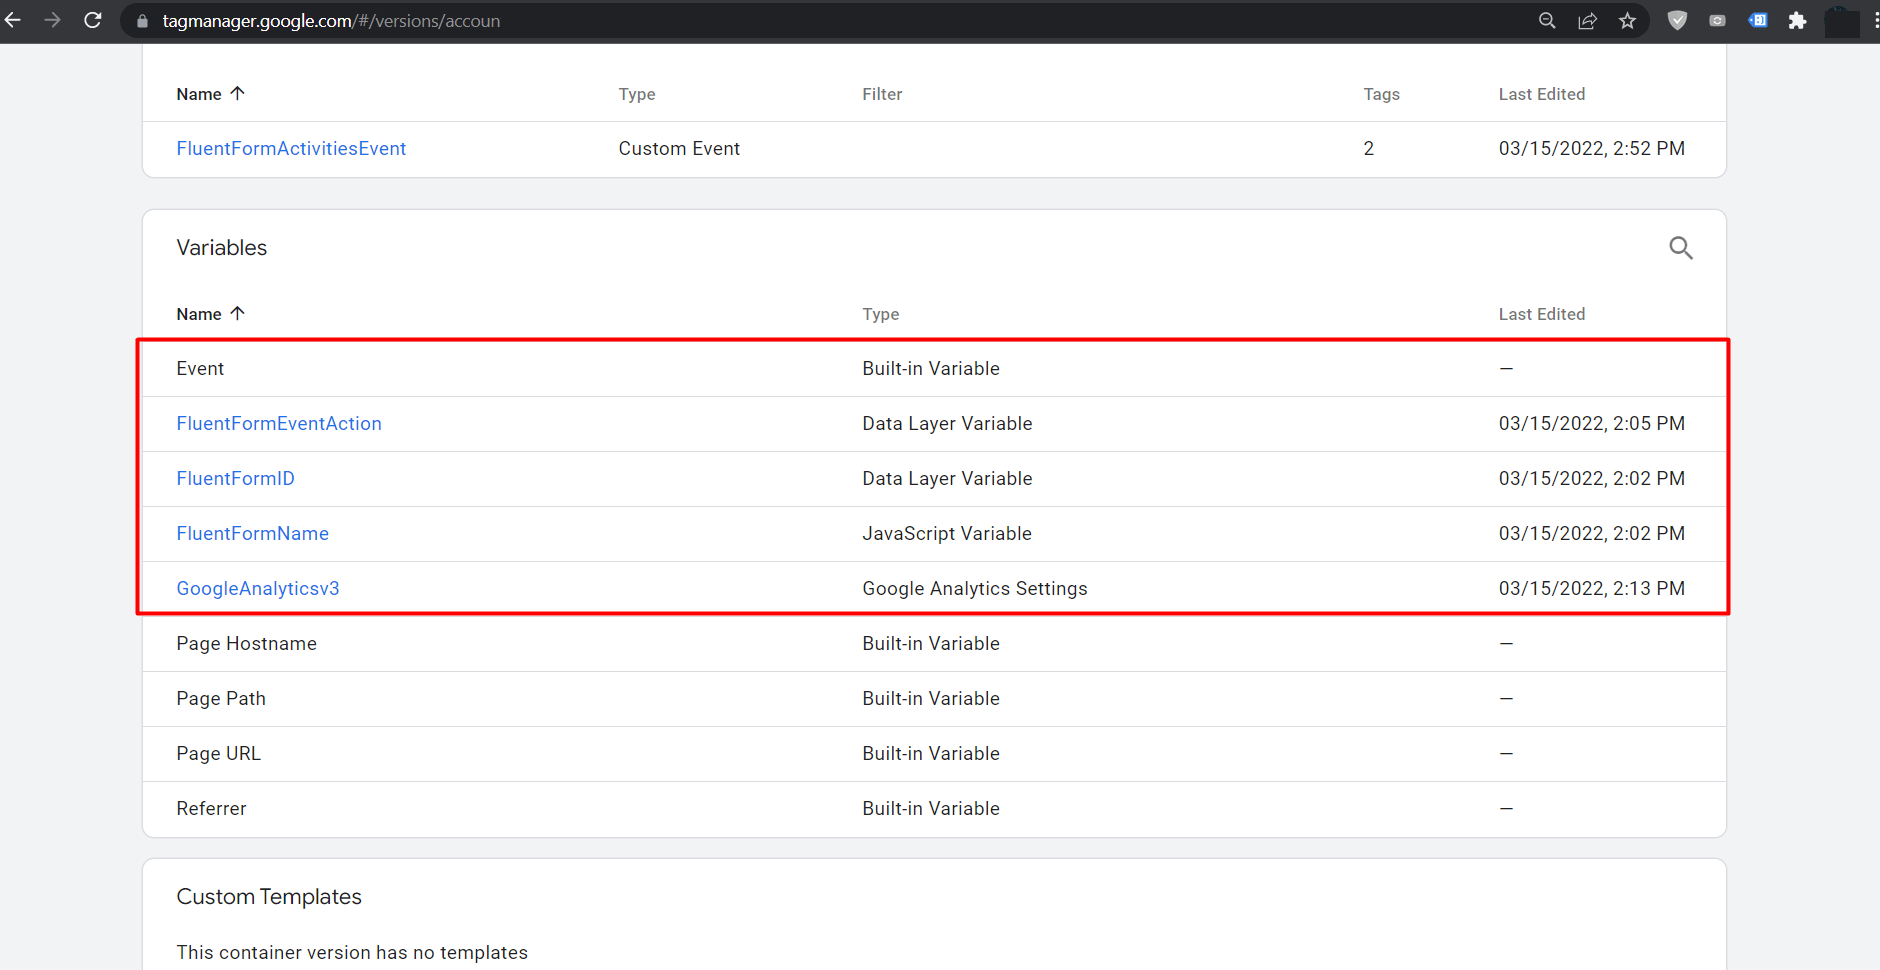This screenshot has height=970, width=1880.
Task: Click the Tags column header
Action: pos(1381,94)
